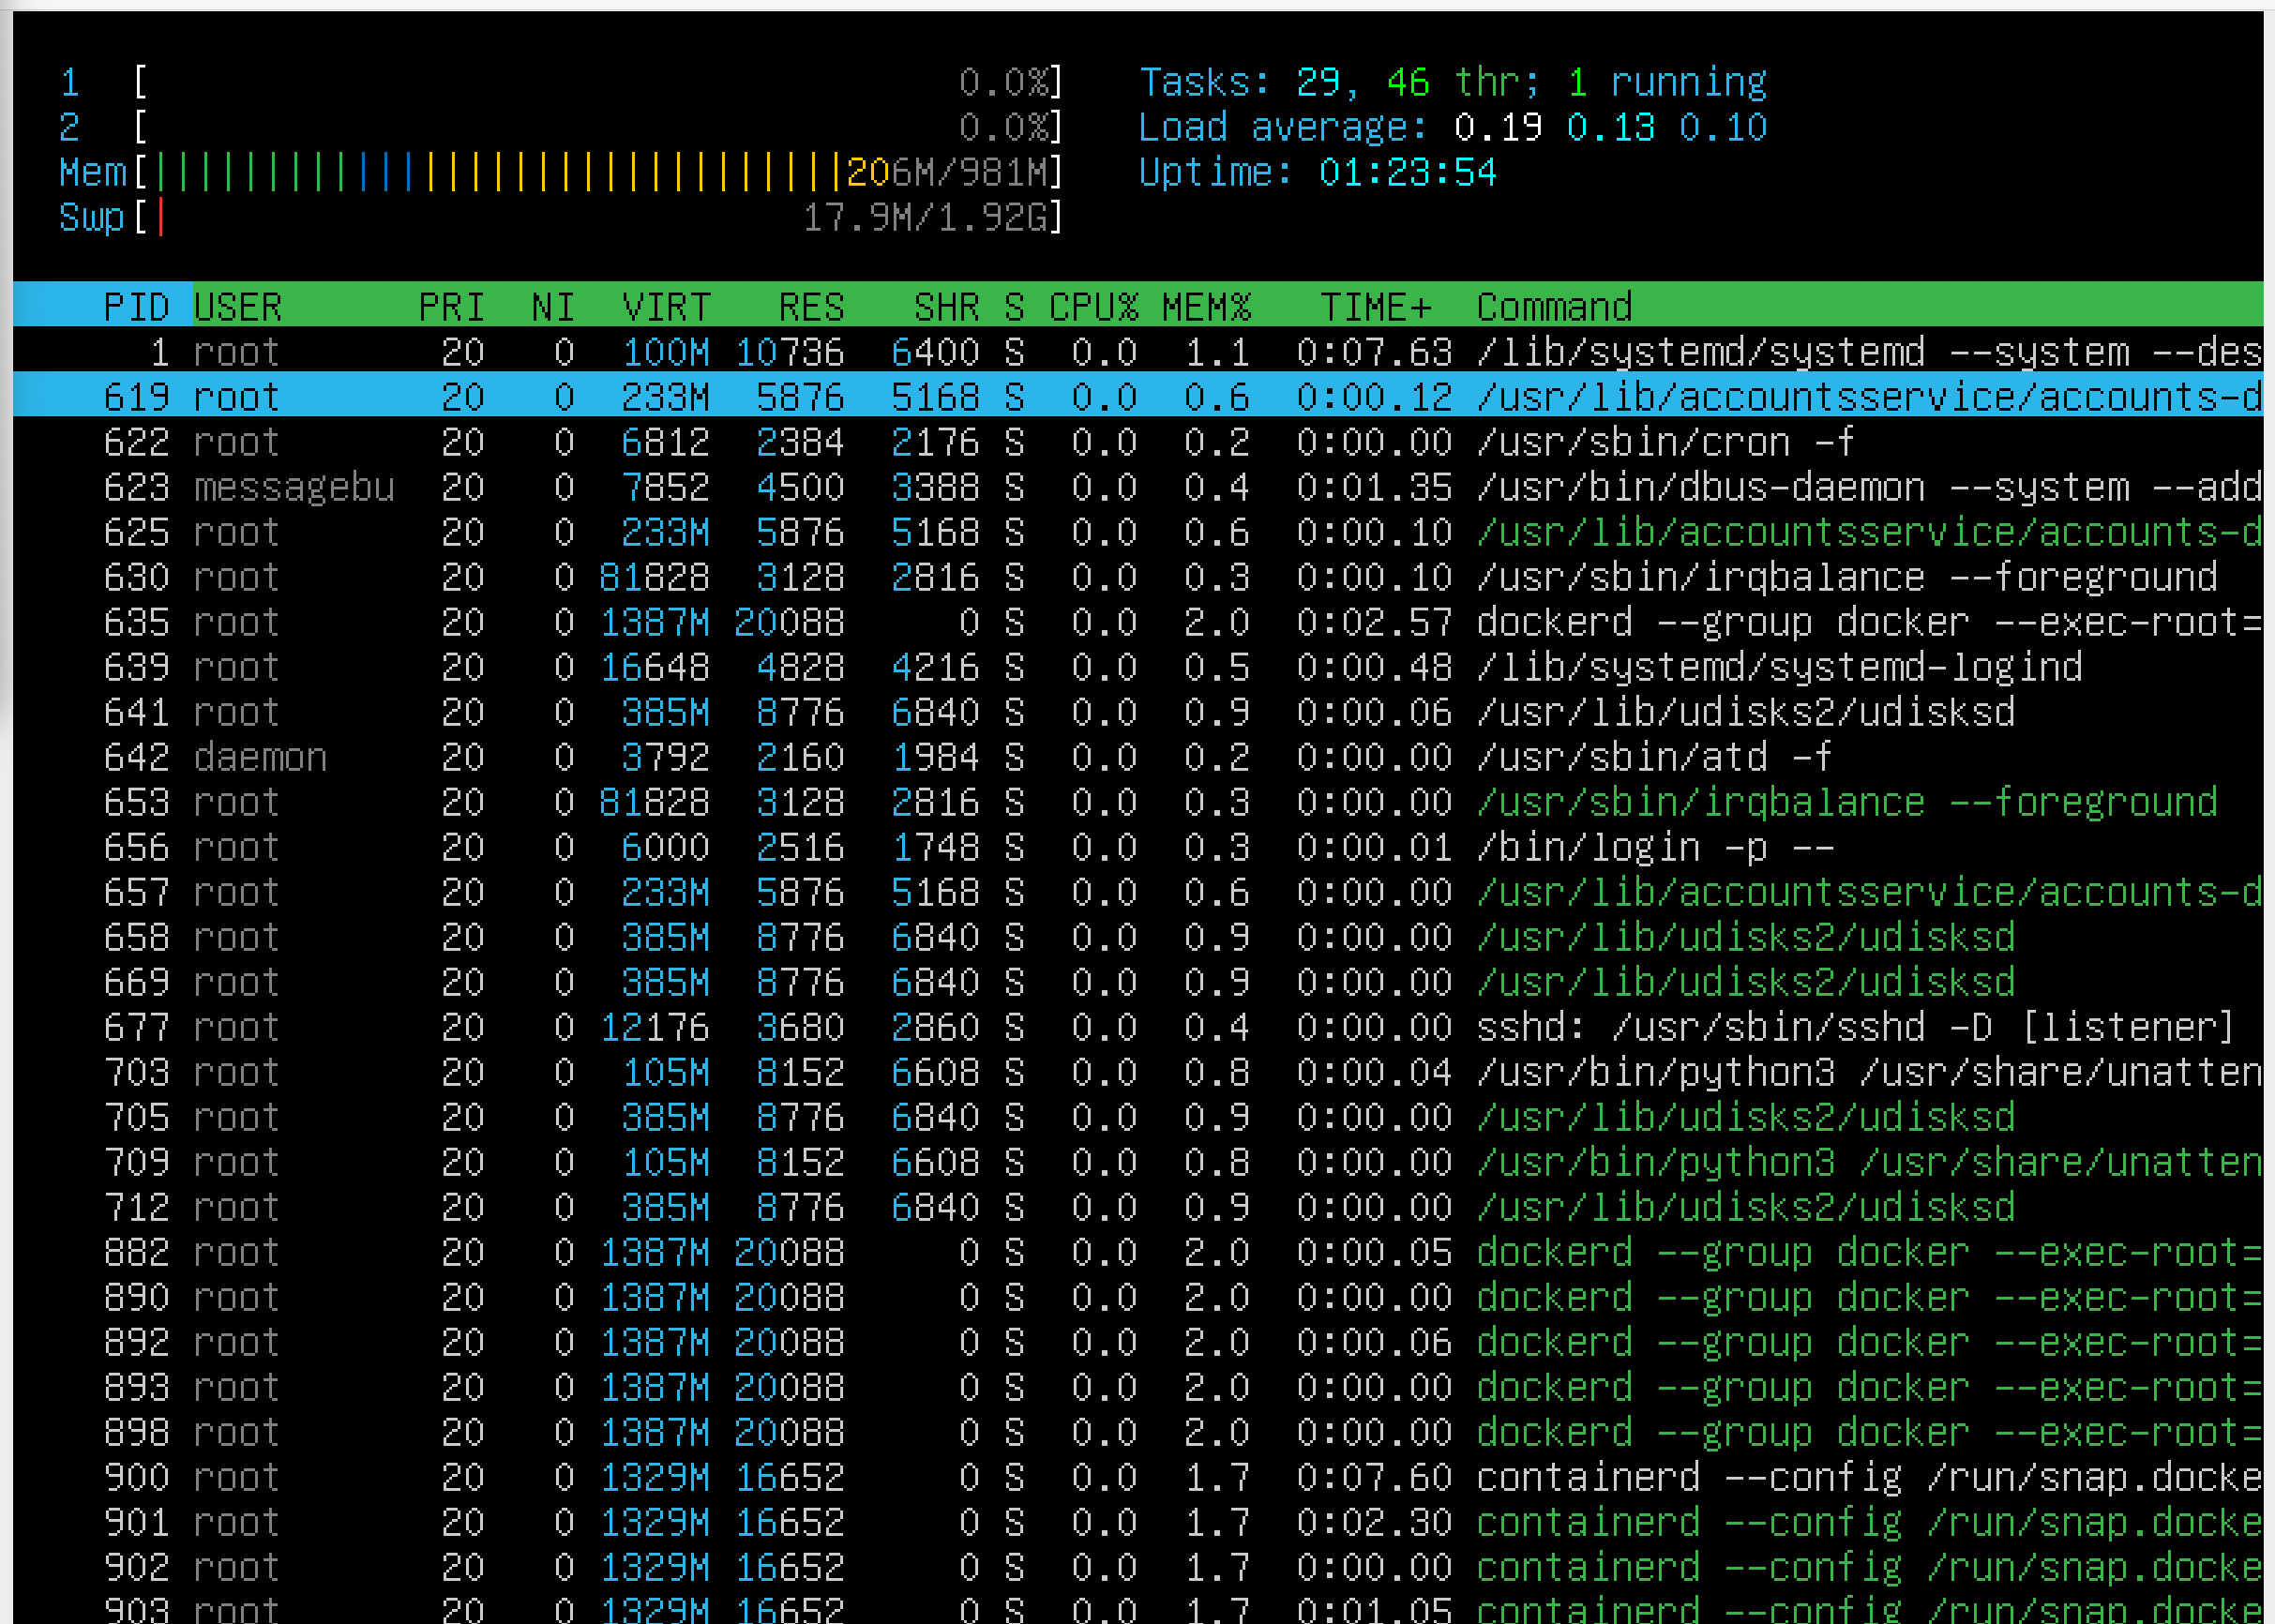Click the Load average readout
The image size is (2275, 1624).
click(1453, 127)
